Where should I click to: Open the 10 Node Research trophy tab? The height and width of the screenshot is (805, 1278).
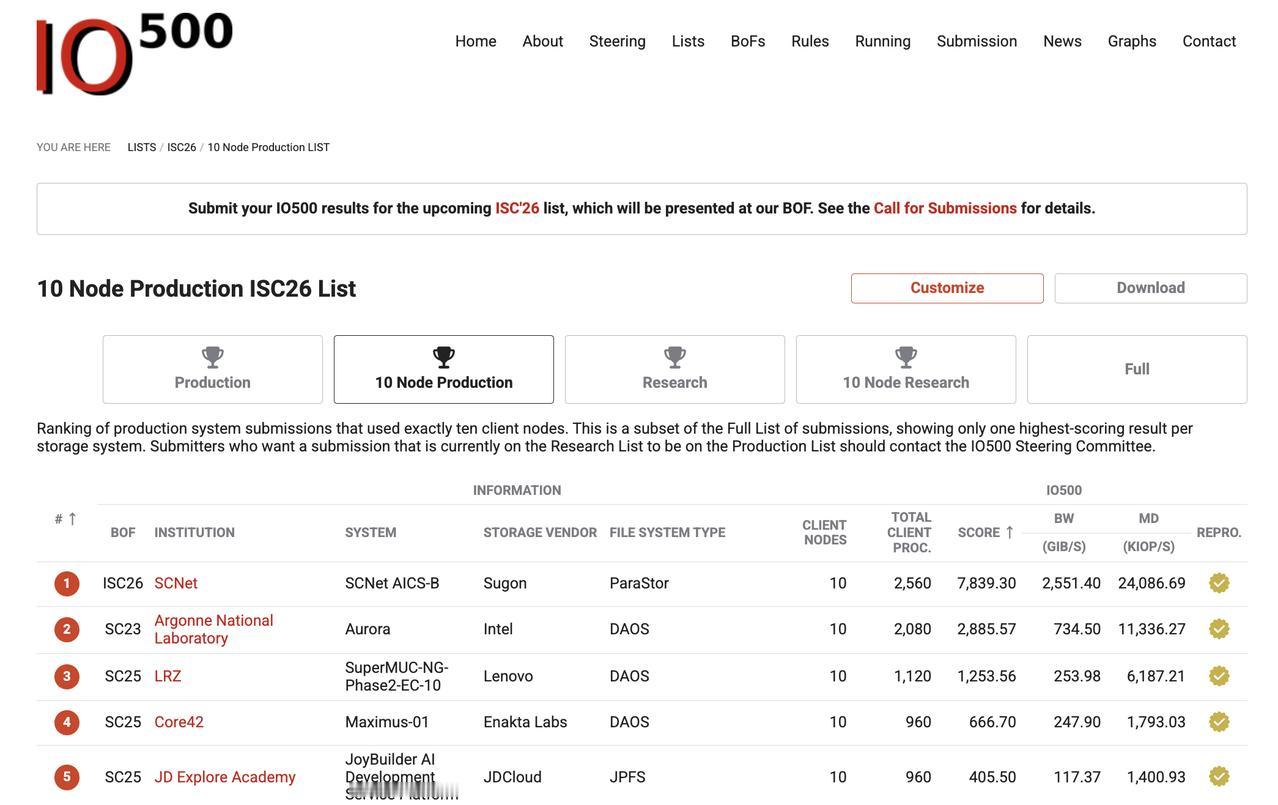click(906, 369)
